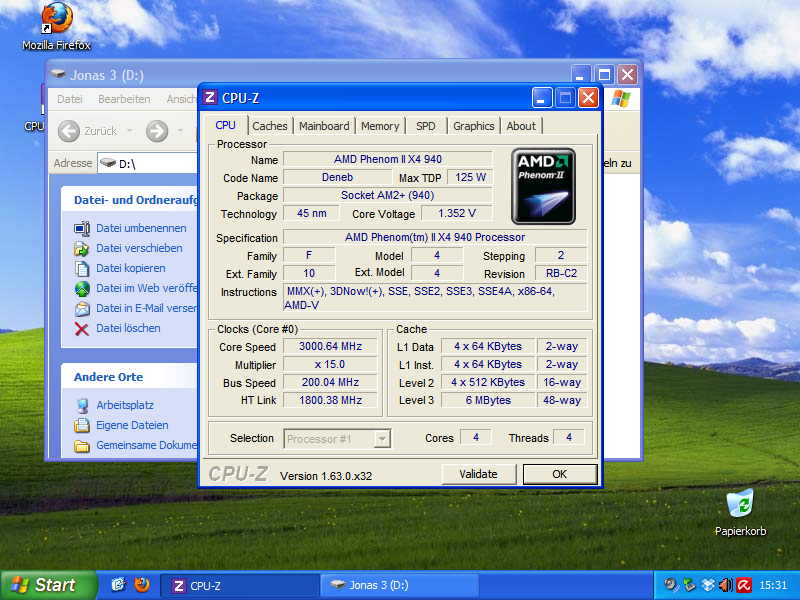Click the Revision value RB-C2
The height and width of the screenshot is (600, 800).
coord(561,273)
